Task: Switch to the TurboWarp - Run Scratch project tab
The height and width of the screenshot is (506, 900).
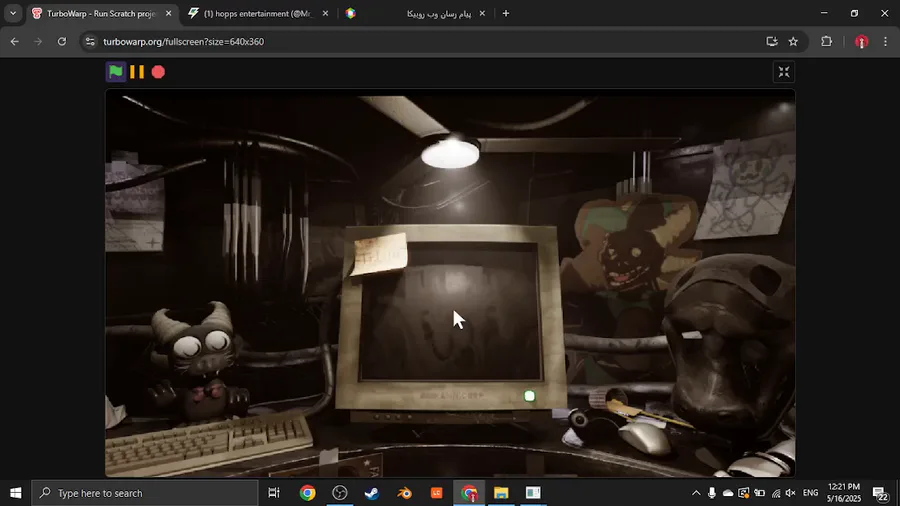Action: [102, 13]
